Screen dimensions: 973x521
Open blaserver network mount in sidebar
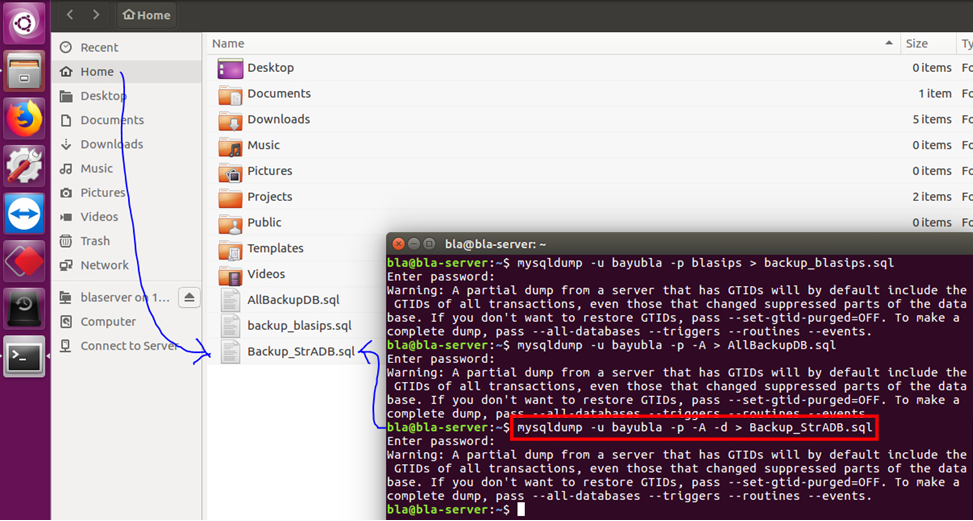115,298
